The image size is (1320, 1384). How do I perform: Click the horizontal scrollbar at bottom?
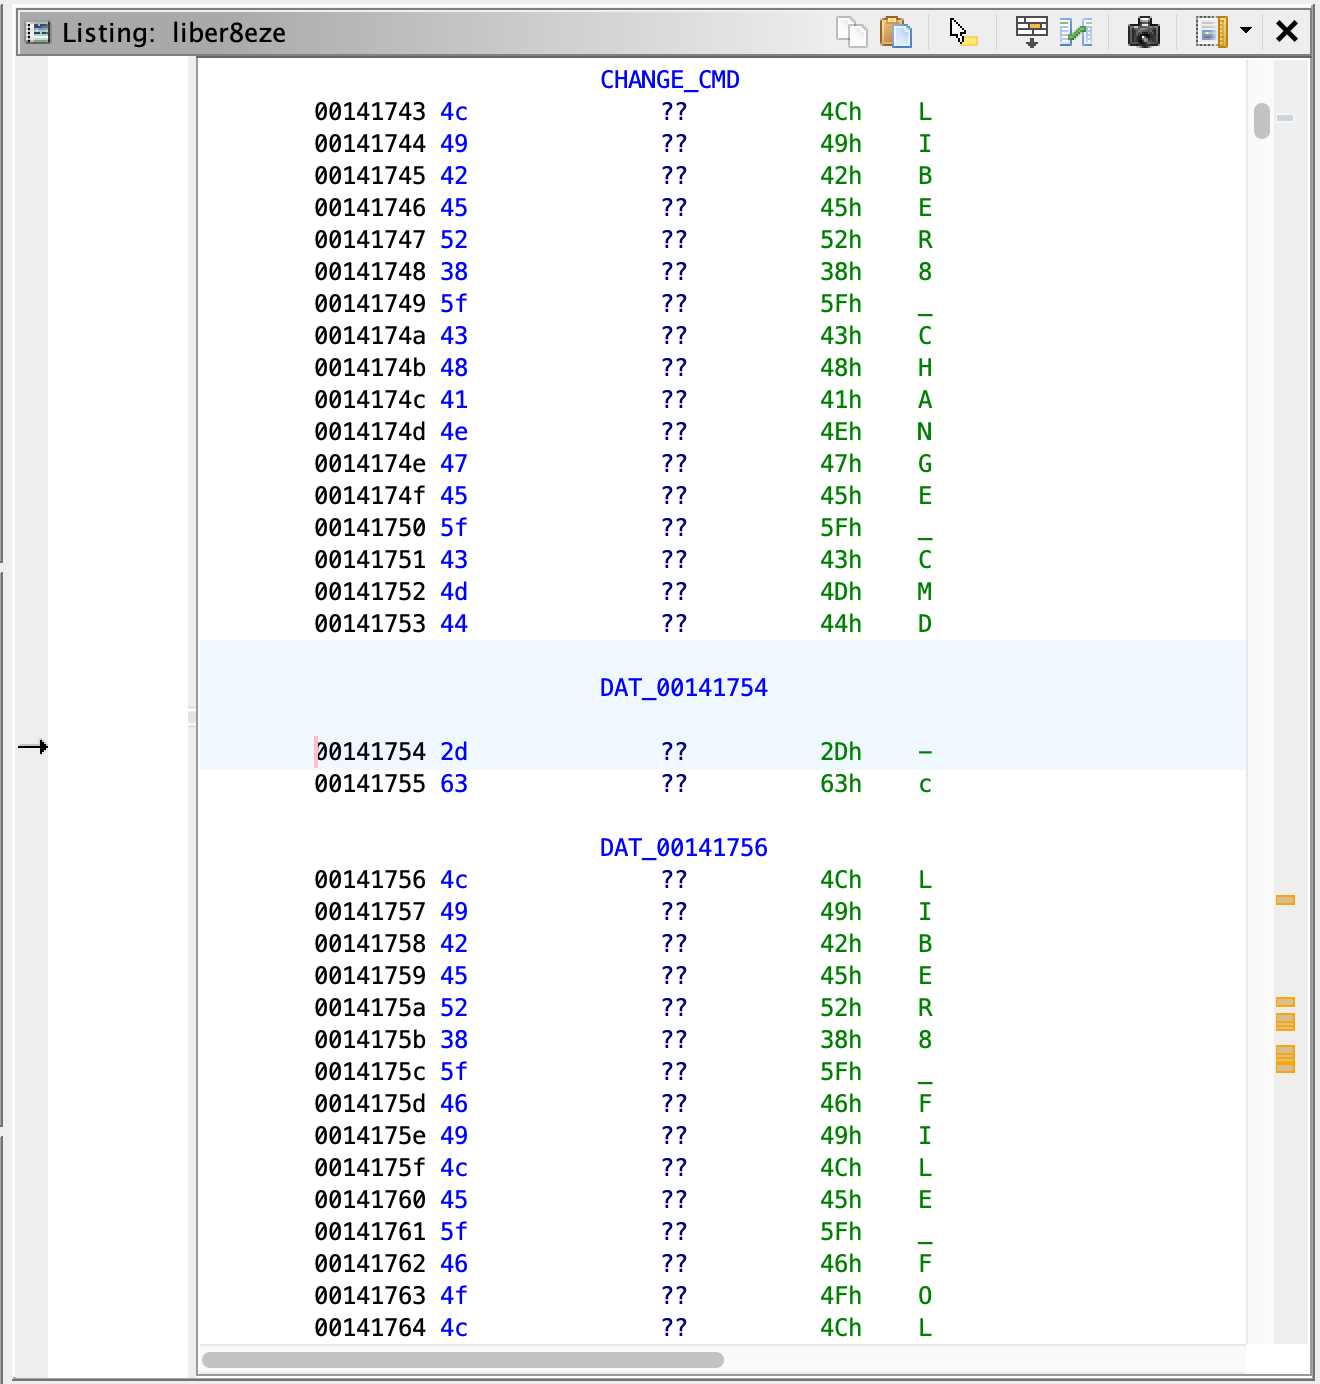pyautogui.click(x=462, y=1360)
